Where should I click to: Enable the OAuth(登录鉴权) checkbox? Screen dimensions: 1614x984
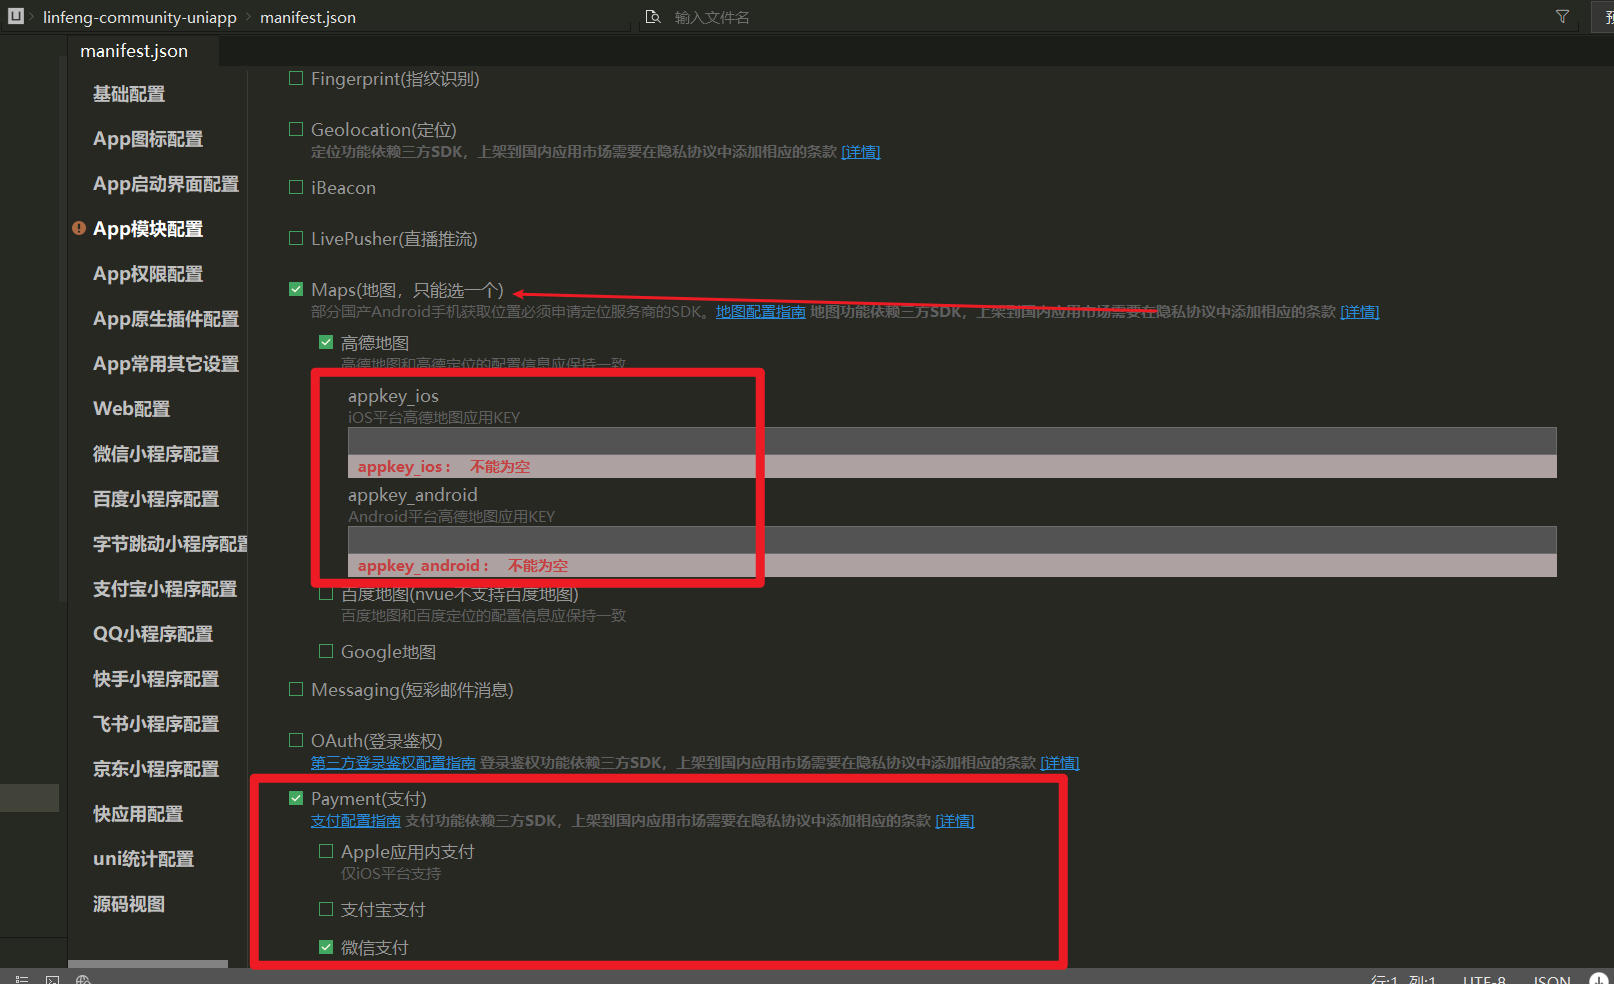pos(296,740)
